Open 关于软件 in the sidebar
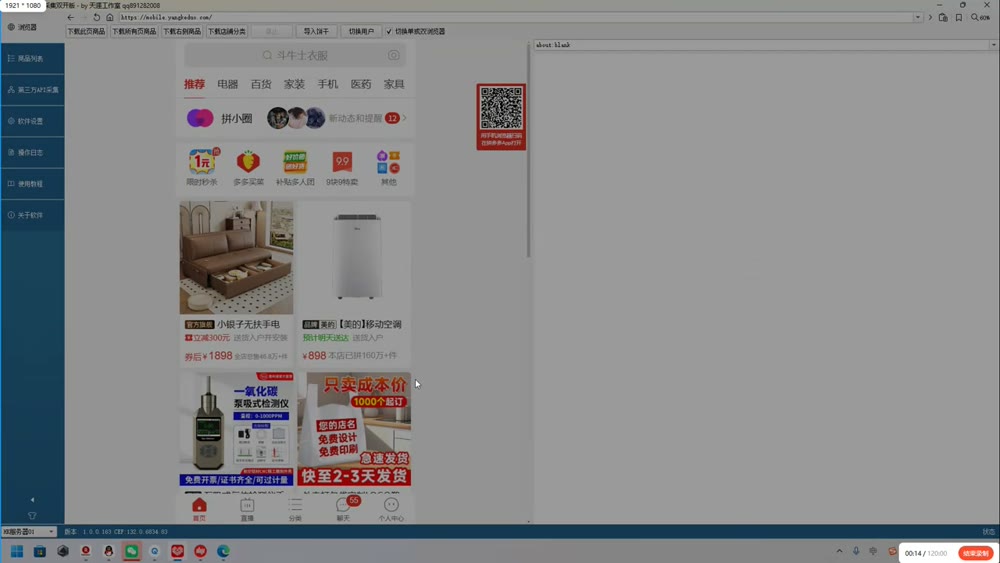This screenshot has width=1000, height=563. (x=33, y=215)
